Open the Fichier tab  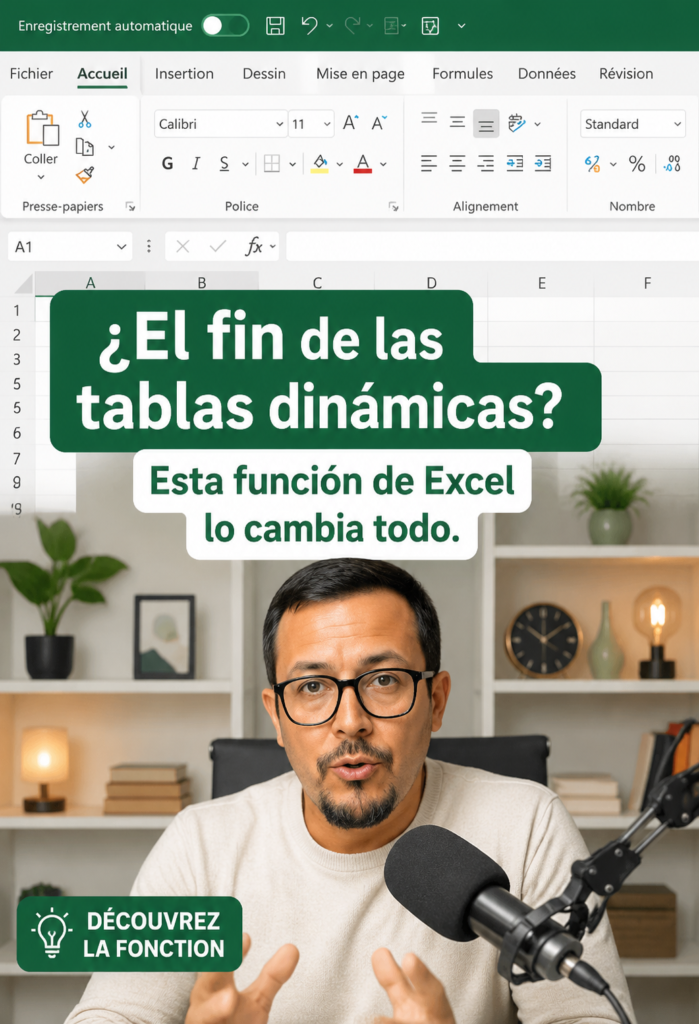tap(31, 73)
